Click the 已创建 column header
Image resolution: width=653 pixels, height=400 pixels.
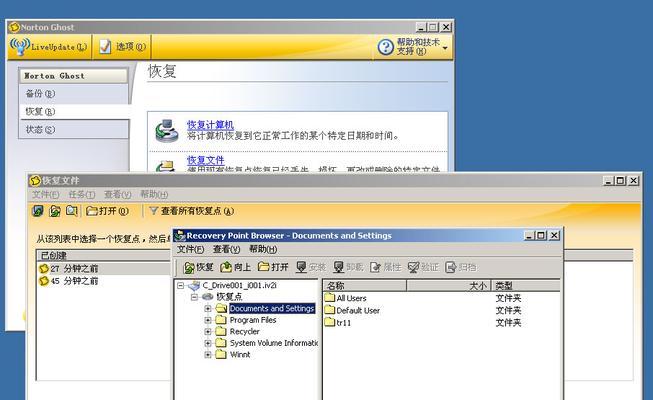104,255
